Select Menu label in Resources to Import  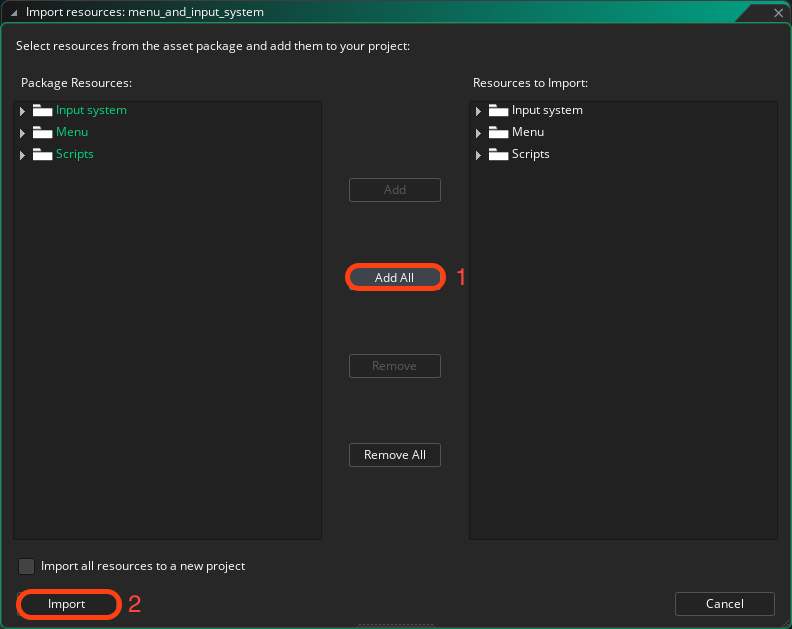tap(528, 132)
